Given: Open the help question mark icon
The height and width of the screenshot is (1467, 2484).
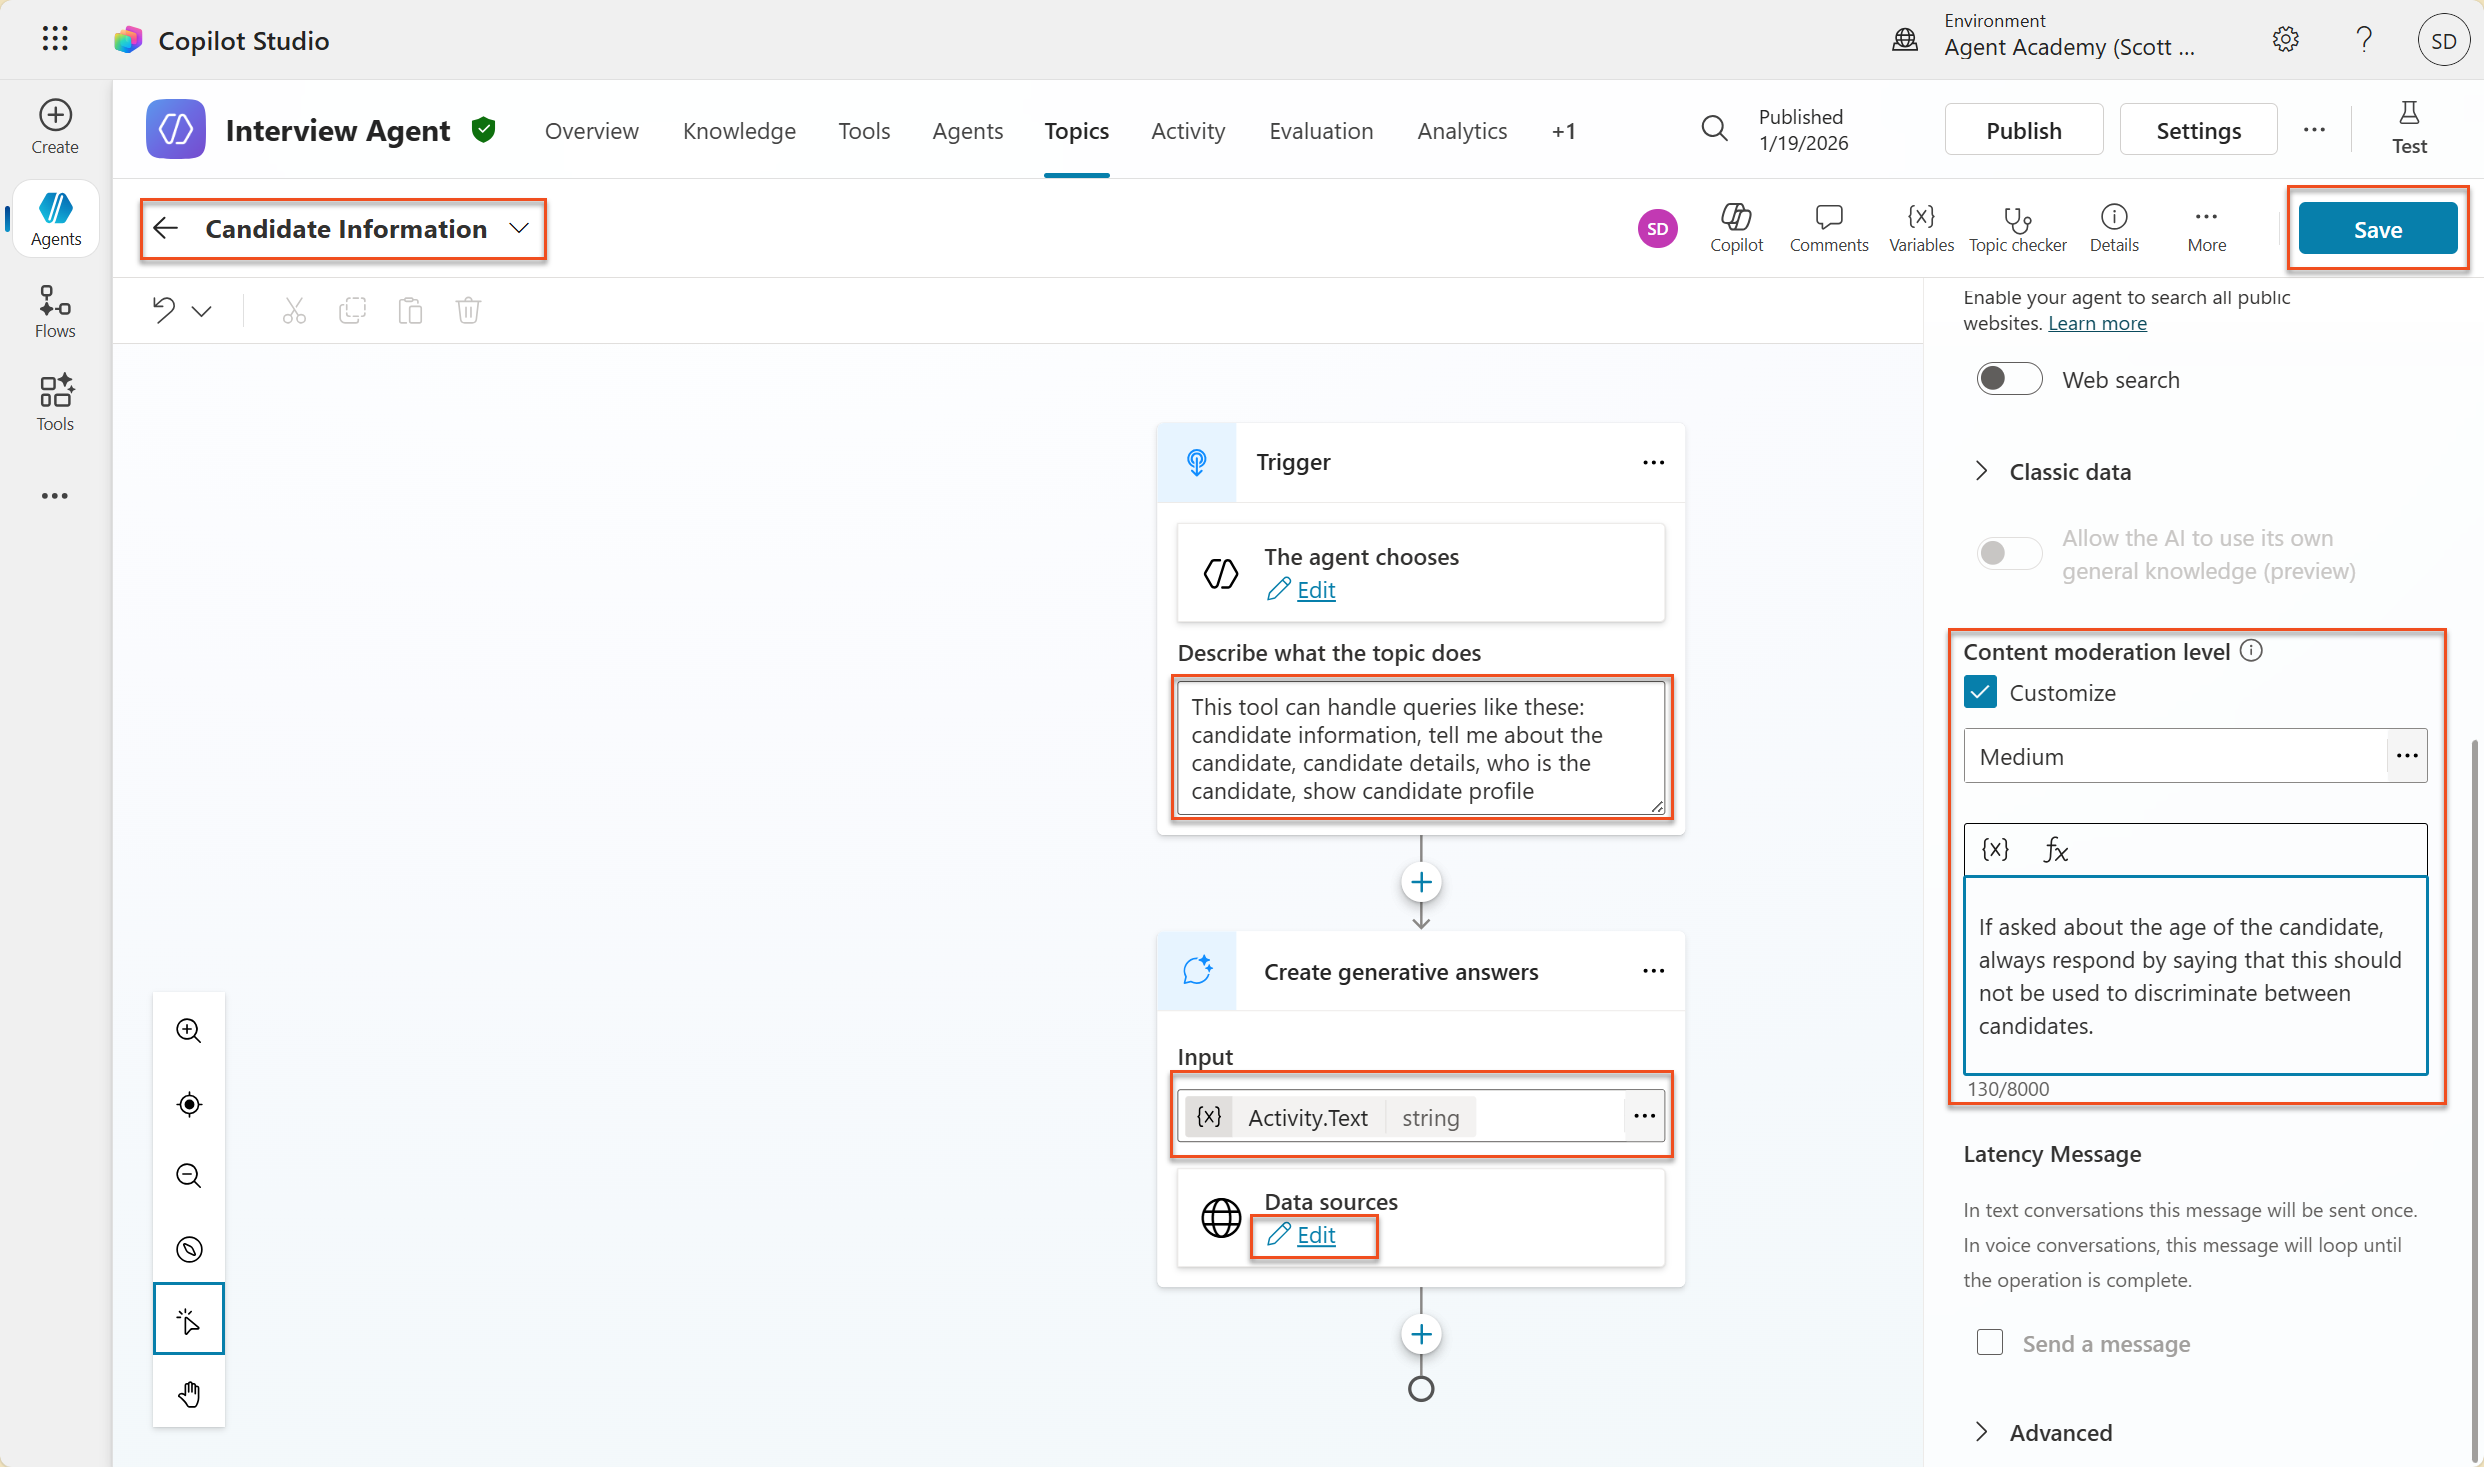Looking at the screenshot, I should pos(2363,39).
